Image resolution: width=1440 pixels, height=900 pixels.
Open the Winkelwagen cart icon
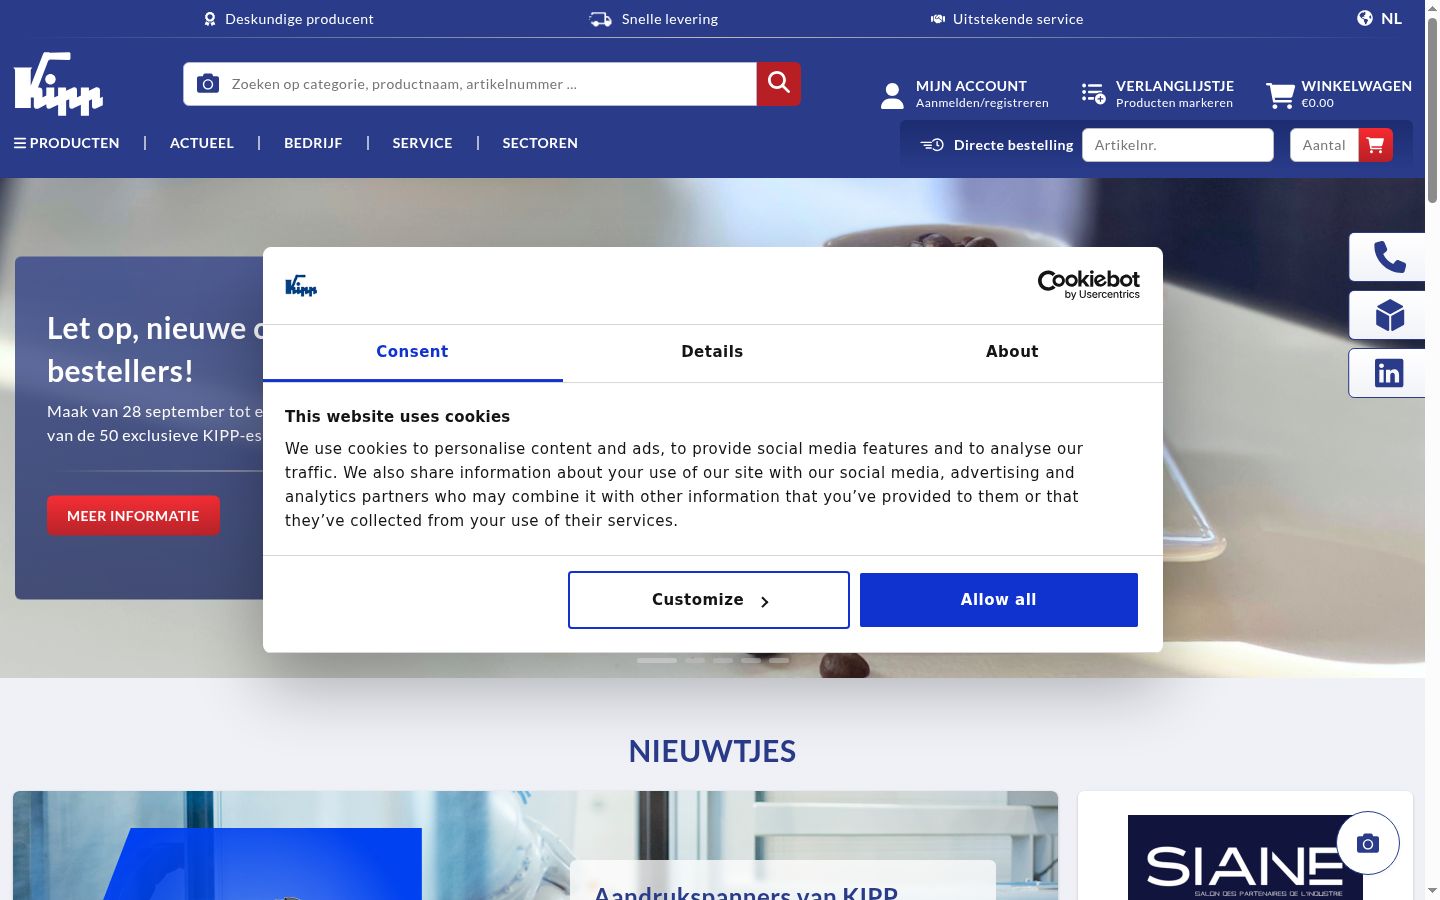pyautogui.click(x=1280, y=95)
